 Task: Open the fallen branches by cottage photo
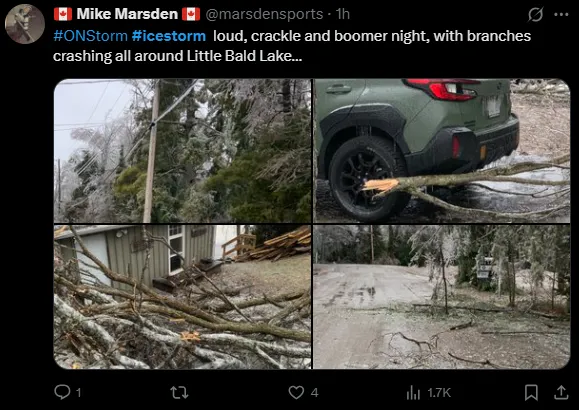click(182, 297)
